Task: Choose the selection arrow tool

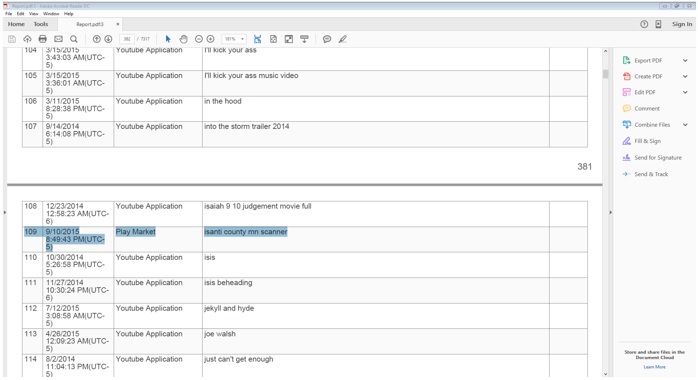Action: [x=168, y=39]
